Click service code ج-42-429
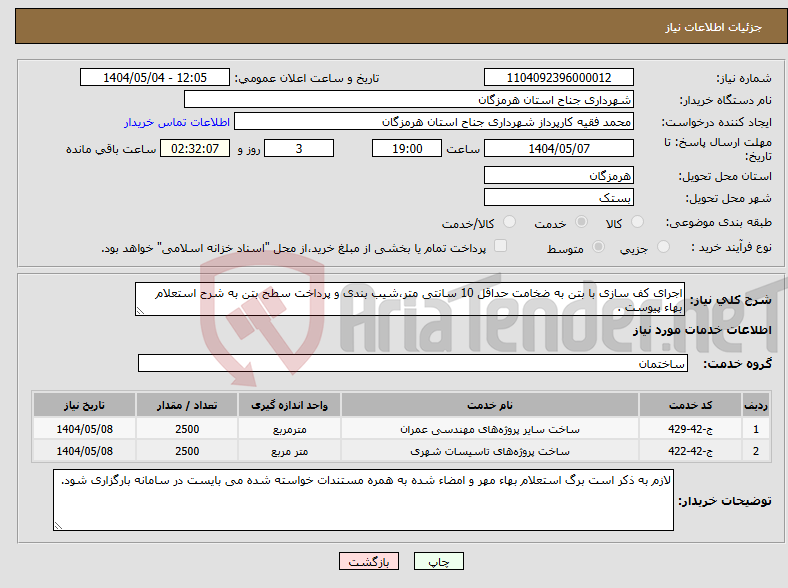Image resolution: width=788 pixels, height=588 pixels. point(691,429)
